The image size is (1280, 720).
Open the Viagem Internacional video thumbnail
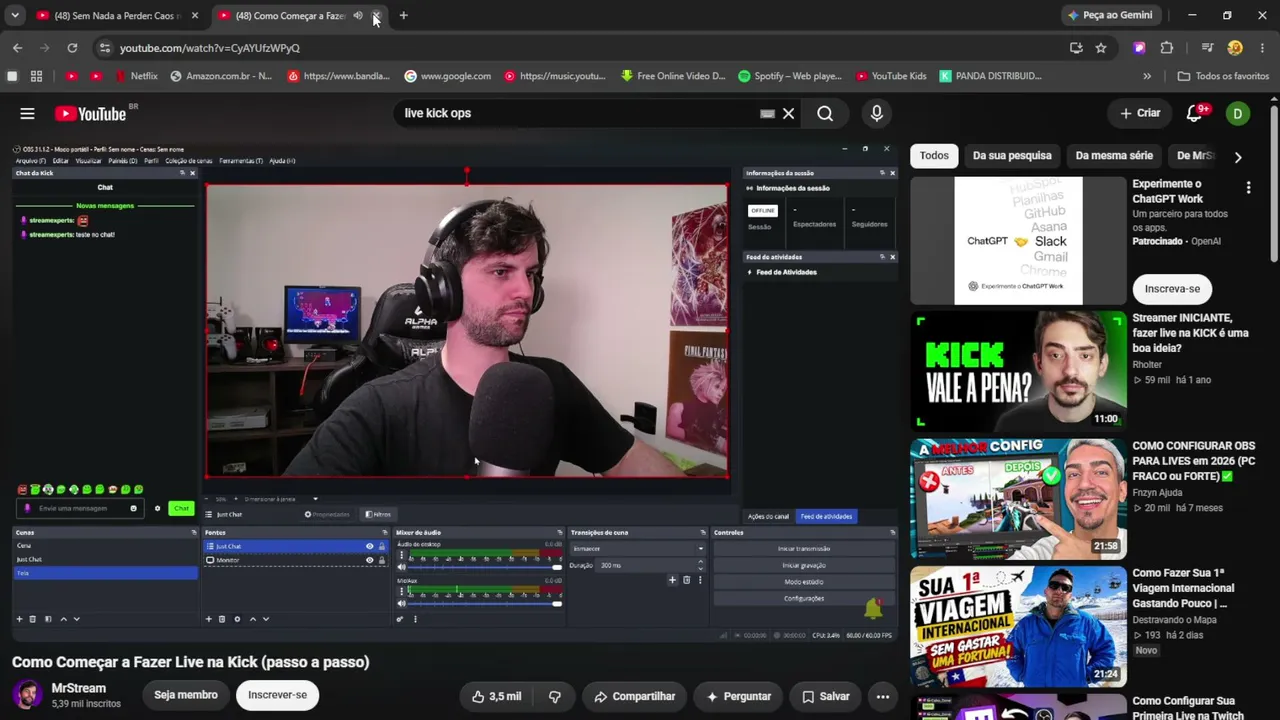[x=1018, y=627]
